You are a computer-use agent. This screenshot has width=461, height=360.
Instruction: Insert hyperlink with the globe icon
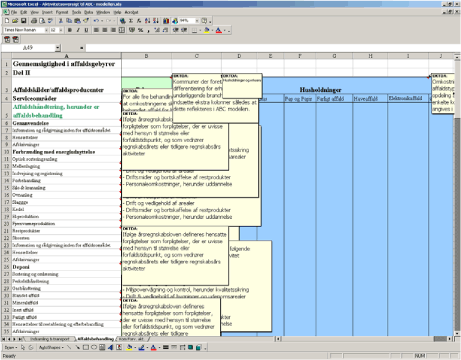click(x=123, y=21)
